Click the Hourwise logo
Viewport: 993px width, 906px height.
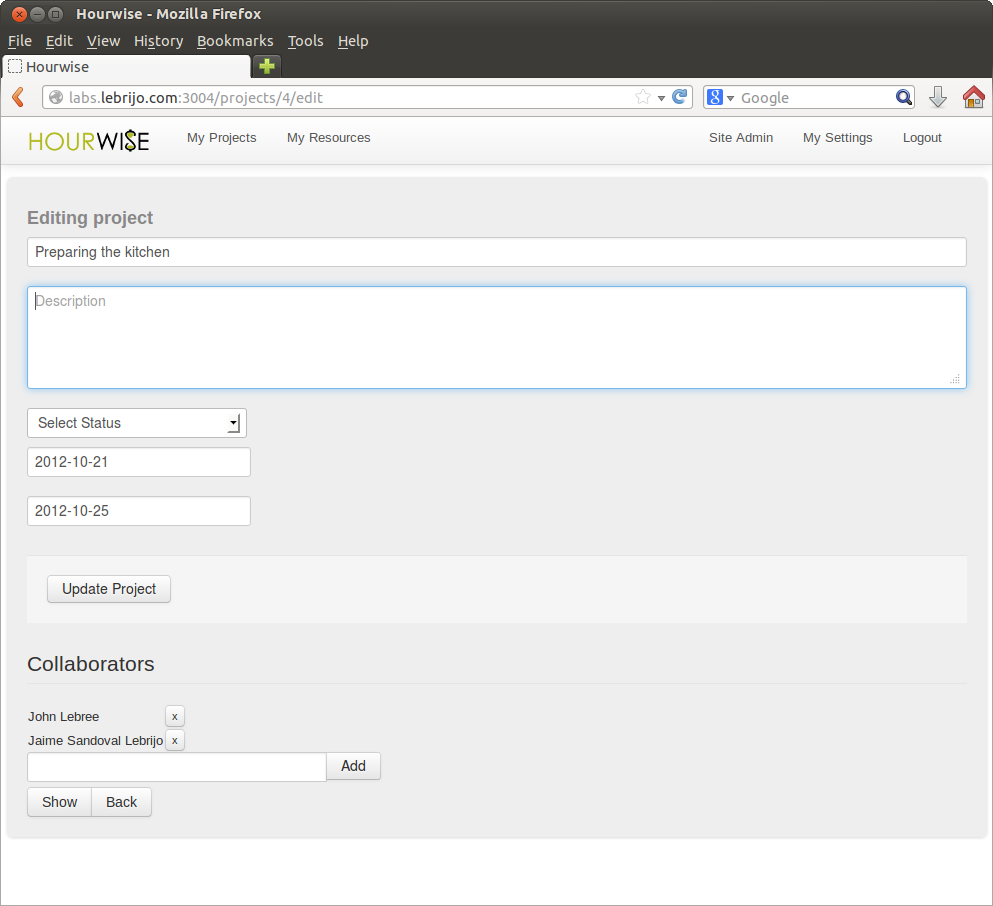point(89,141)
